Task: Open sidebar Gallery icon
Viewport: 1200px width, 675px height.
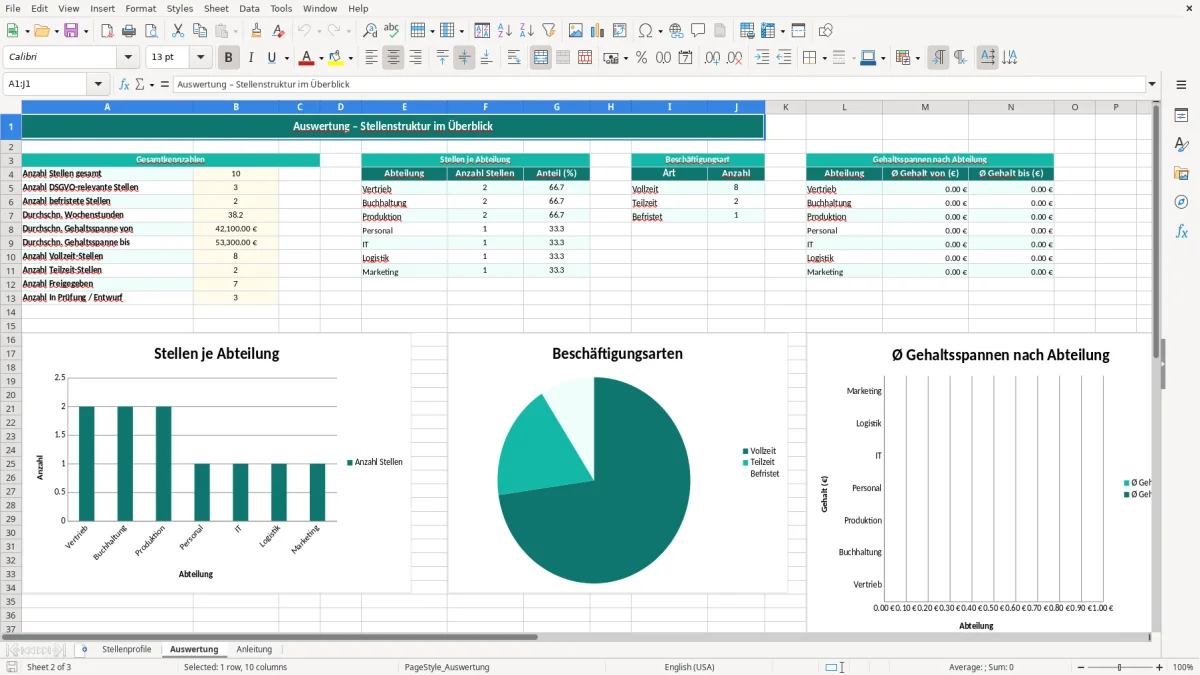Action: (x=1181, y=173)
